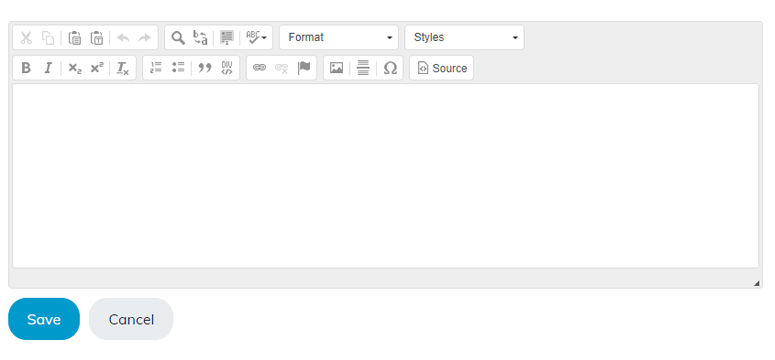The width and height of the screenshot is (775, 360).
Task: Toggle Subscript formatting
Action: coord(75,68)
